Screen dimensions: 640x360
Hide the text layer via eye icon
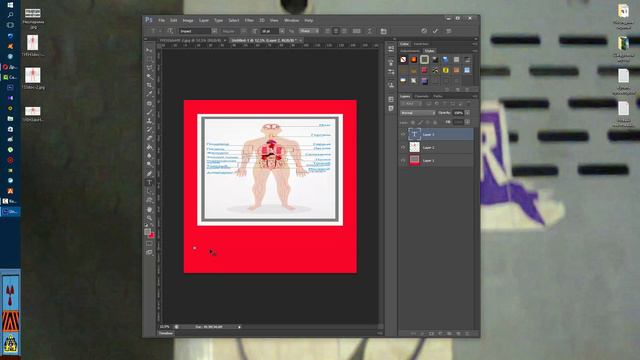point(403,134)
